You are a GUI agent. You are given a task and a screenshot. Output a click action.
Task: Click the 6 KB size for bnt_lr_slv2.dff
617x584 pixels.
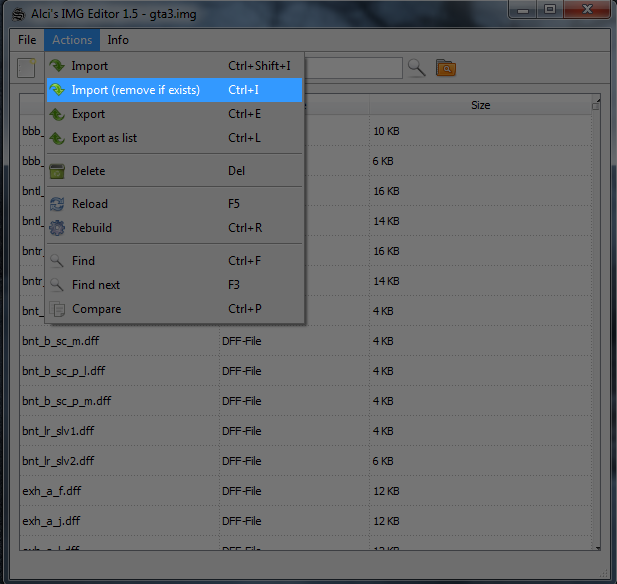(383, 461)
